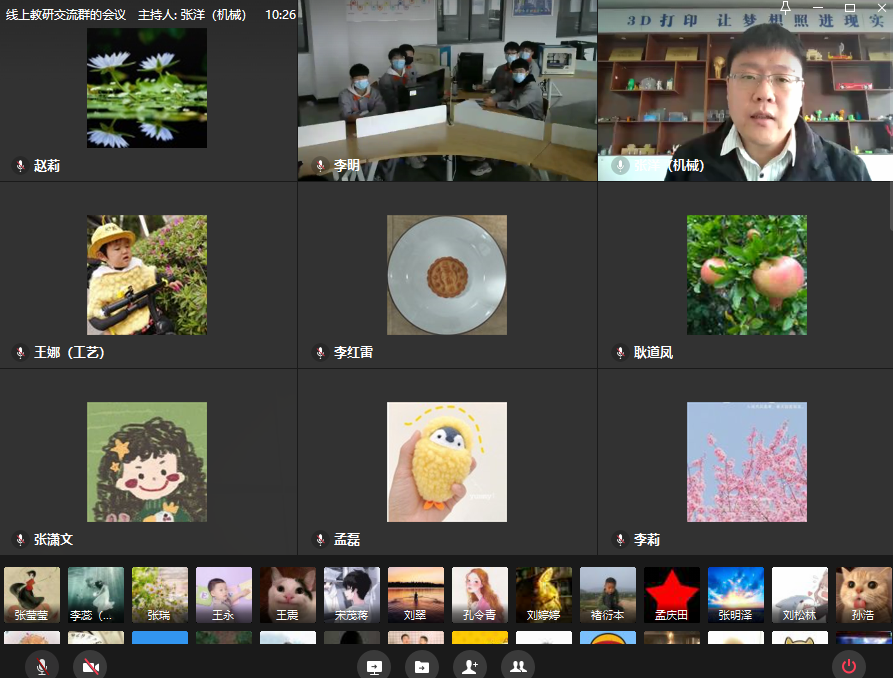893x678 pixels.
Task: Click microphone icon beside 张潇文
Action: 20,540
